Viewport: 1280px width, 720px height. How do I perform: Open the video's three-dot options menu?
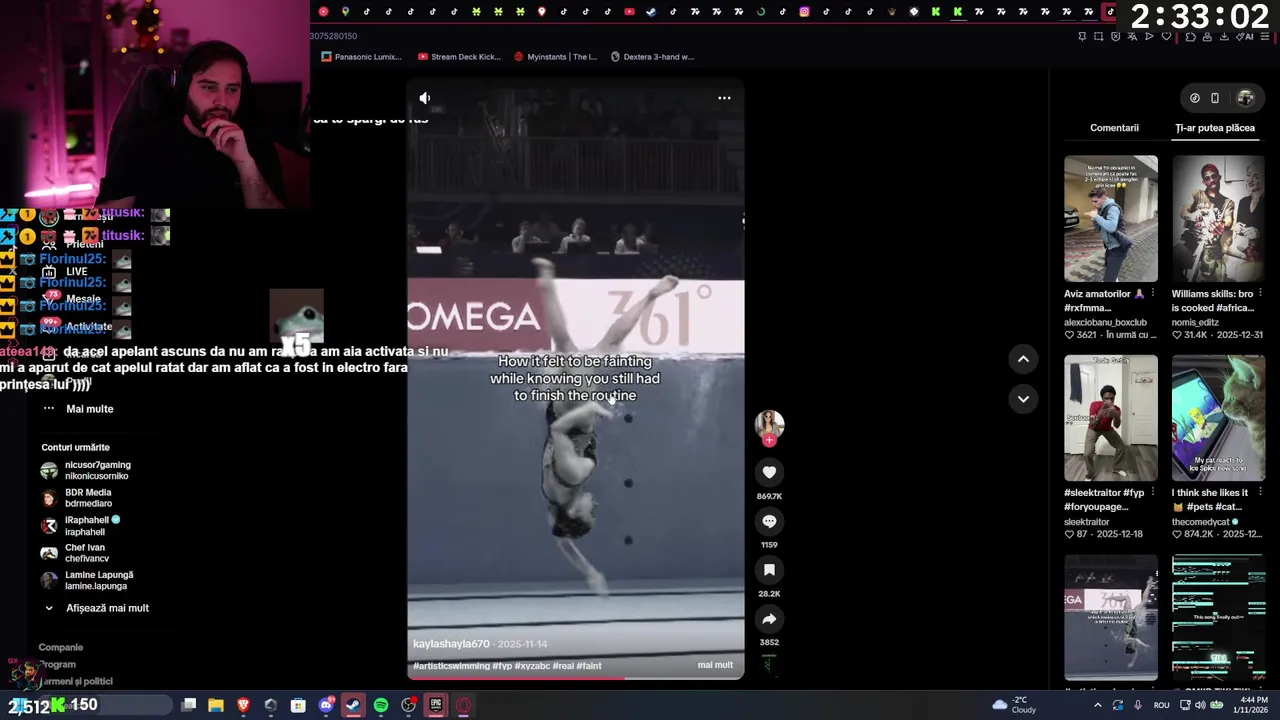tap(724, 98)
